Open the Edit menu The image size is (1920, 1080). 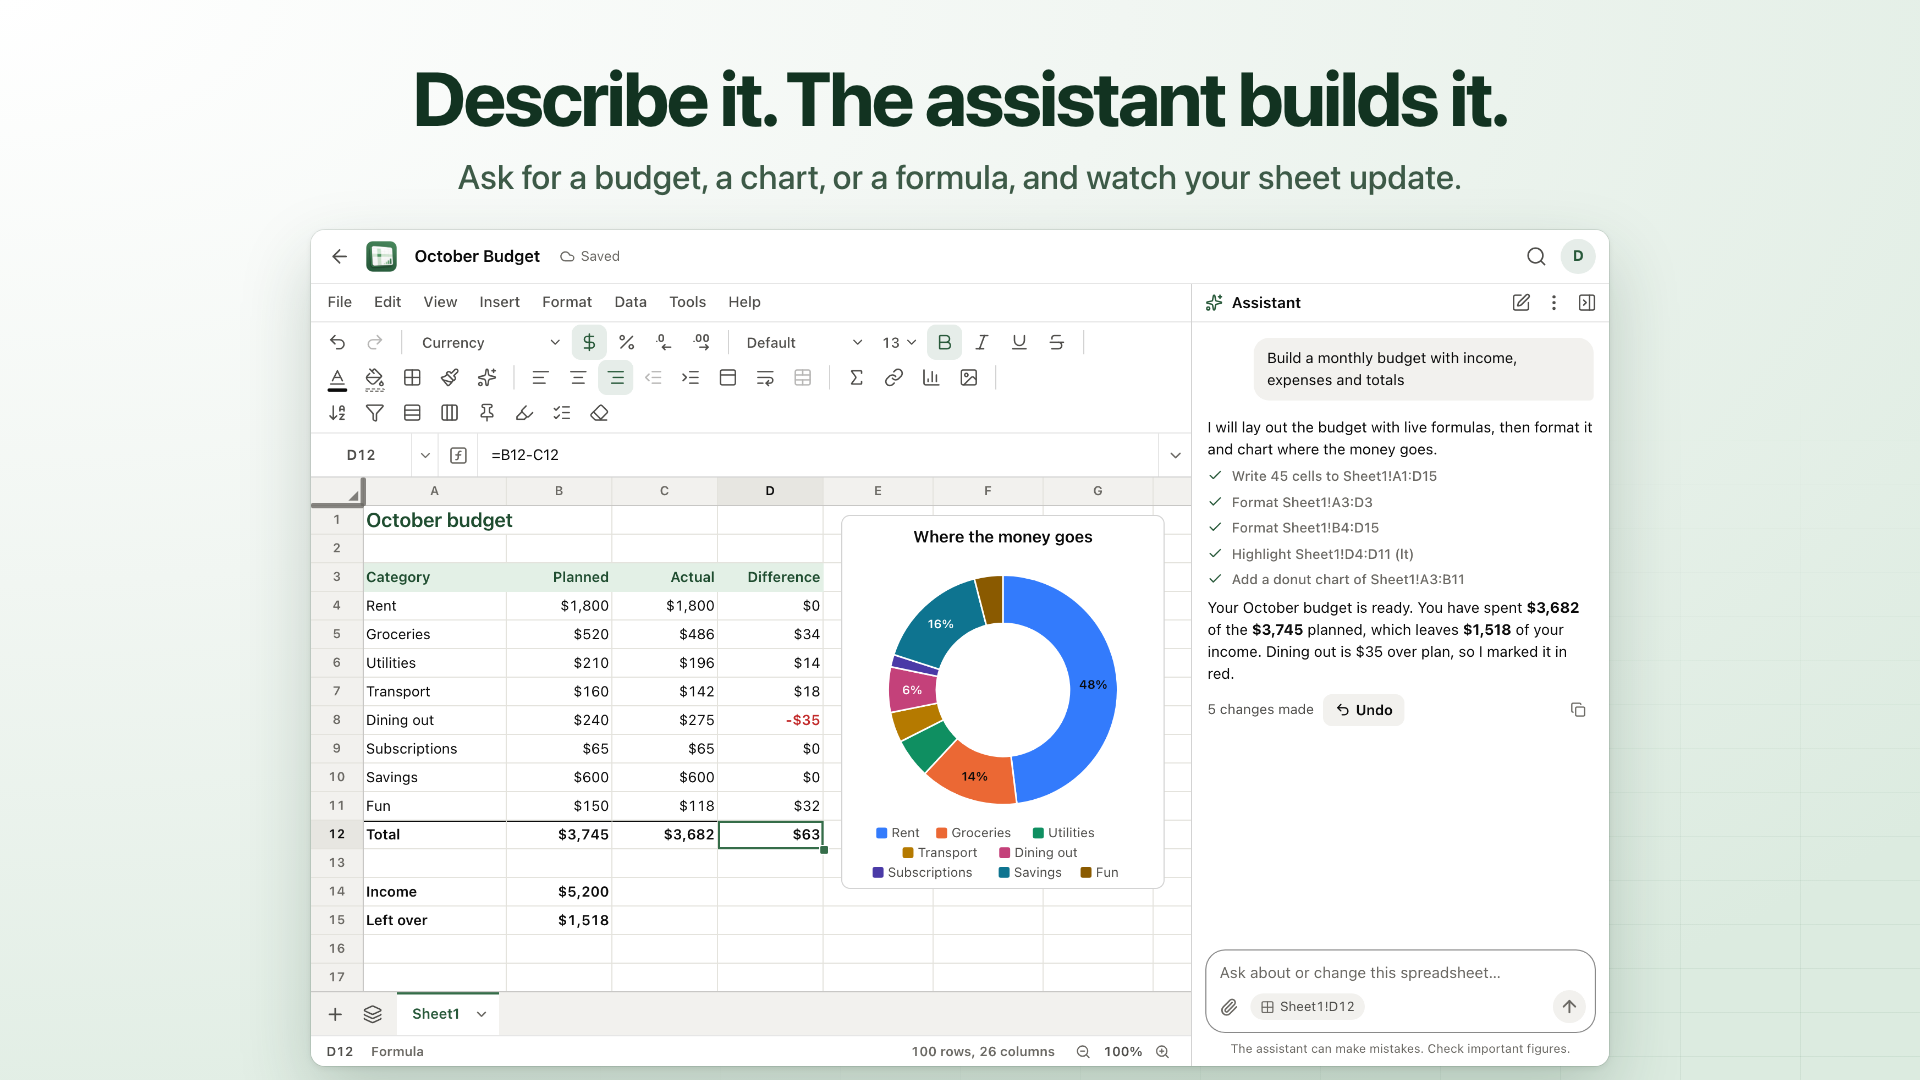coord(387,302)
